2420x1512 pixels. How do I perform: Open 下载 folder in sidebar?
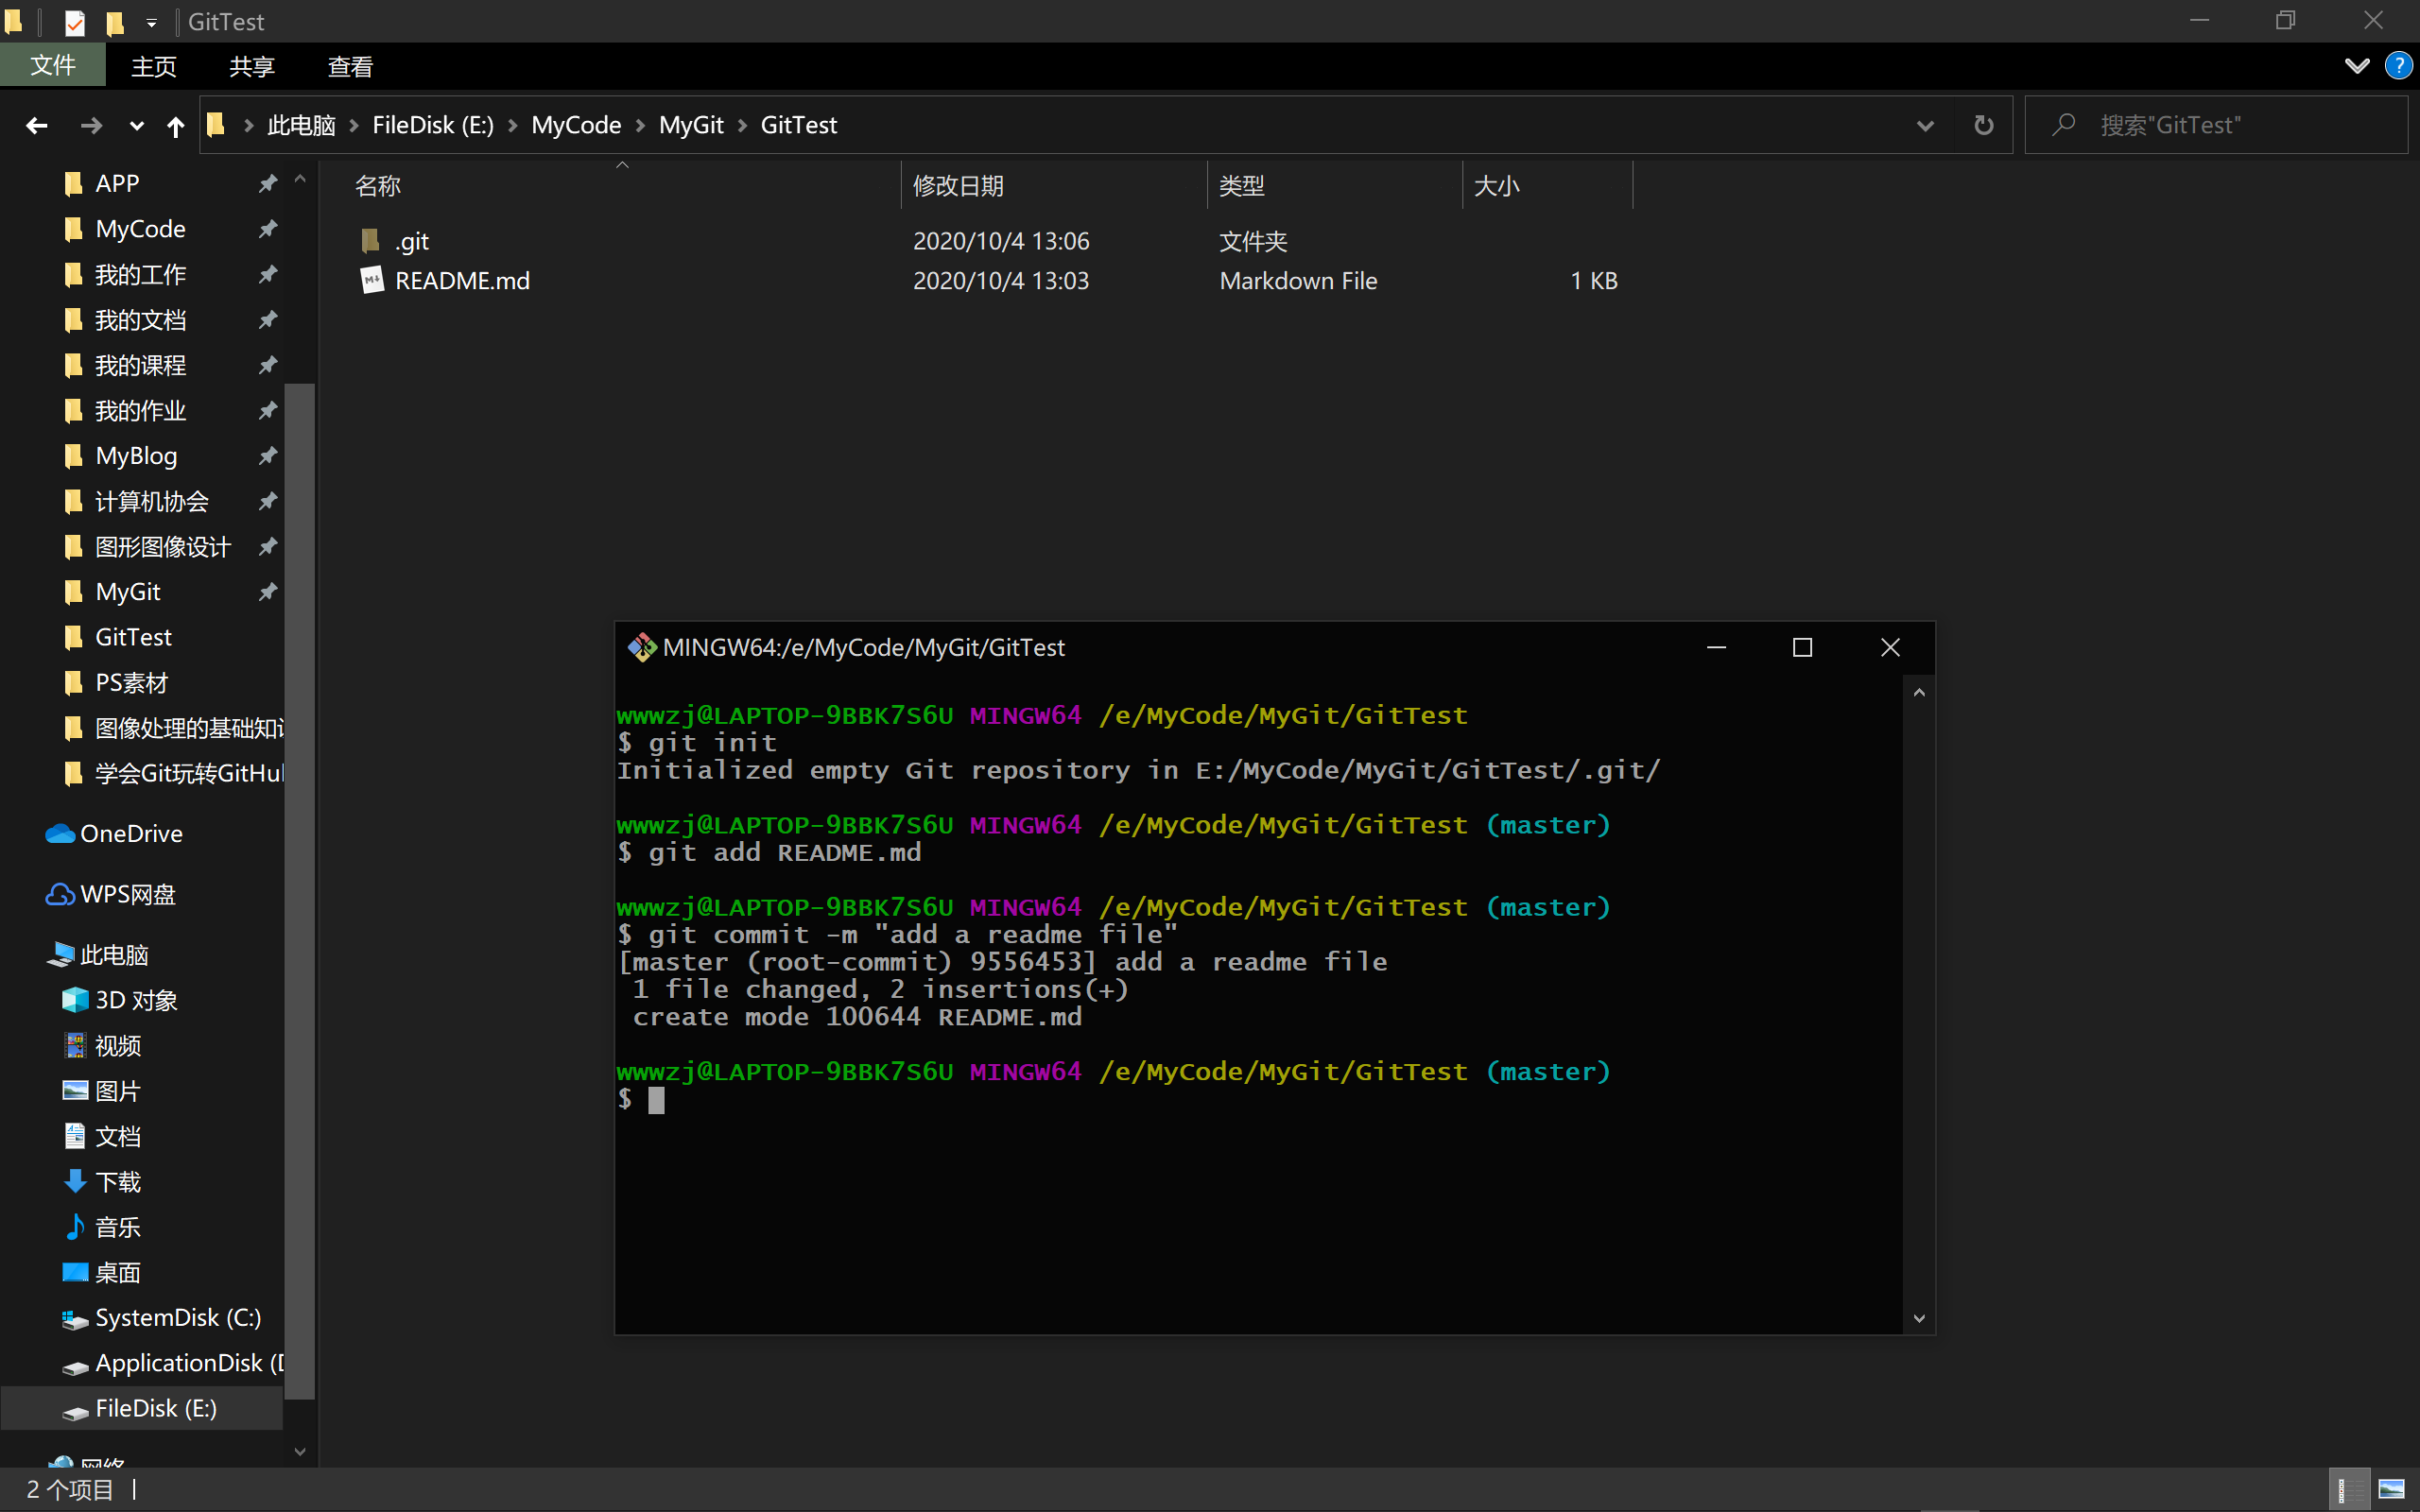(117, 1182)
